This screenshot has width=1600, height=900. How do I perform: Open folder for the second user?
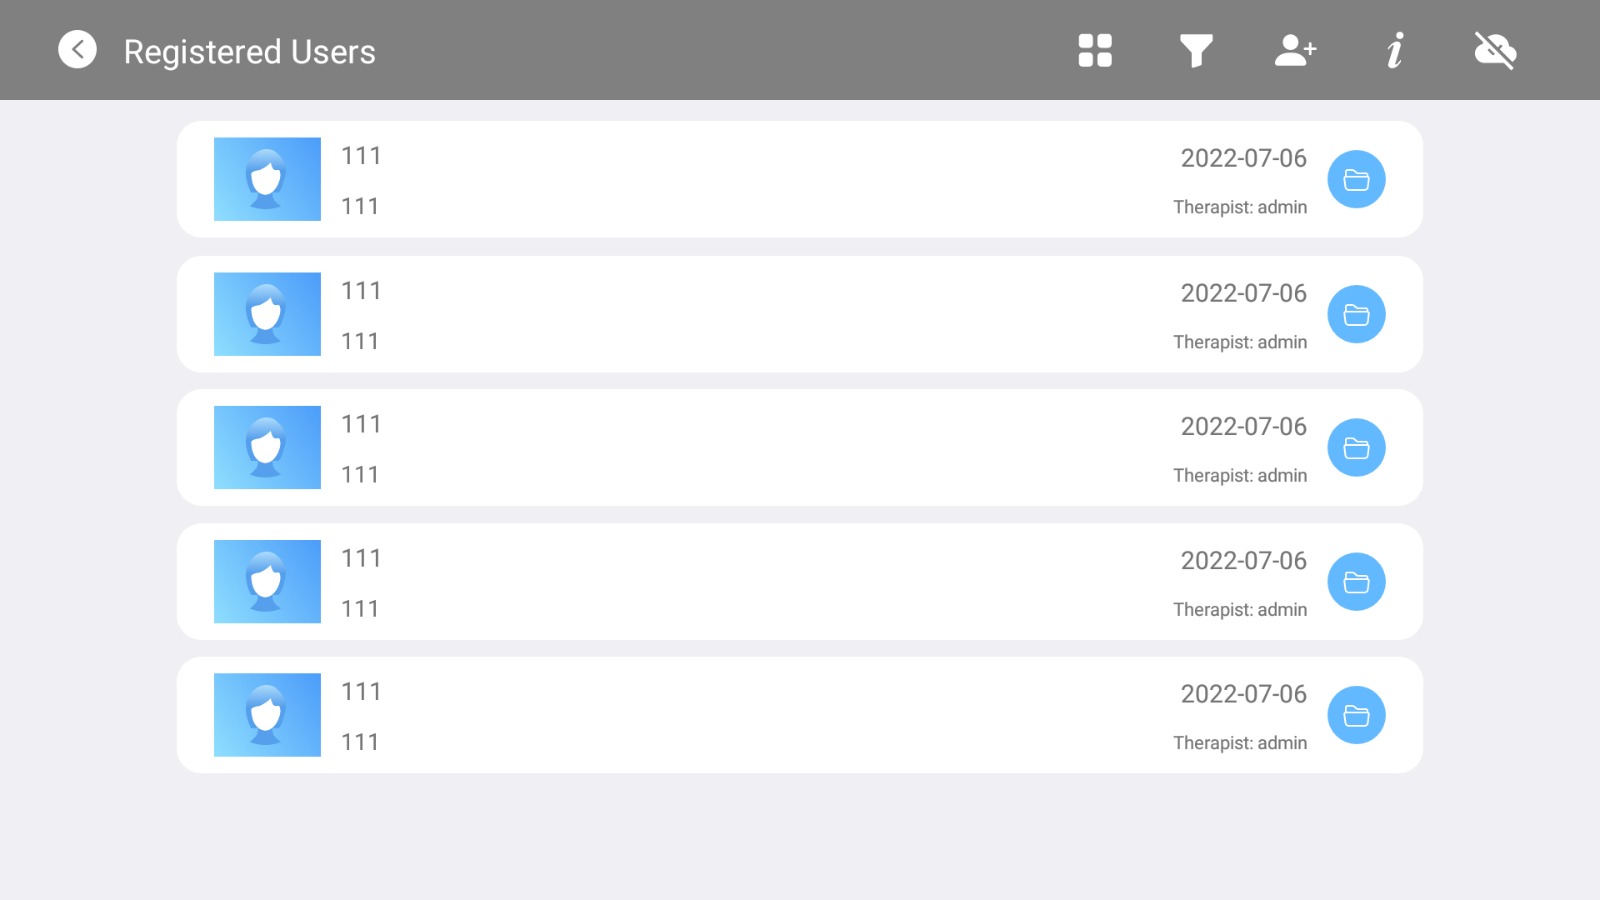click(x=1356, y=315)
